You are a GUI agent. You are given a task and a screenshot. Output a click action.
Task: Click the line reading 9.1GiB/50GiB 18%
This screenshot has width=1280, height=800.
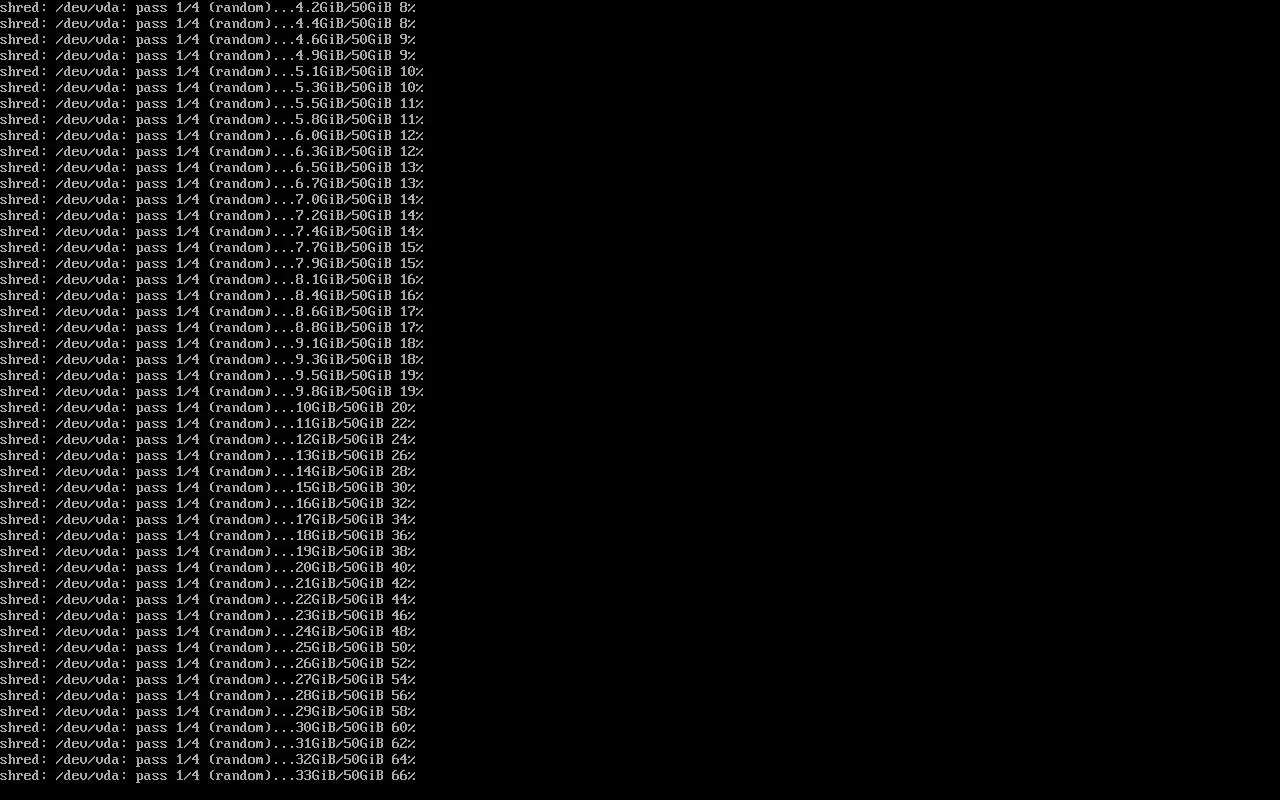coord(212,344)
